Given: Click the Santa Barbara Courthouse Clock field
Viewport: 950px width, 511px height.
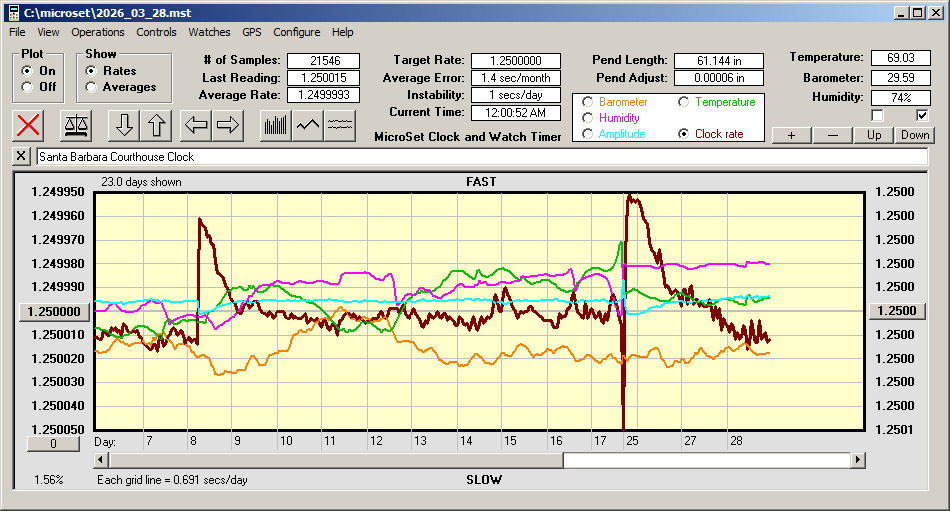Looking at the screenshot, I should tap(480, 157).
